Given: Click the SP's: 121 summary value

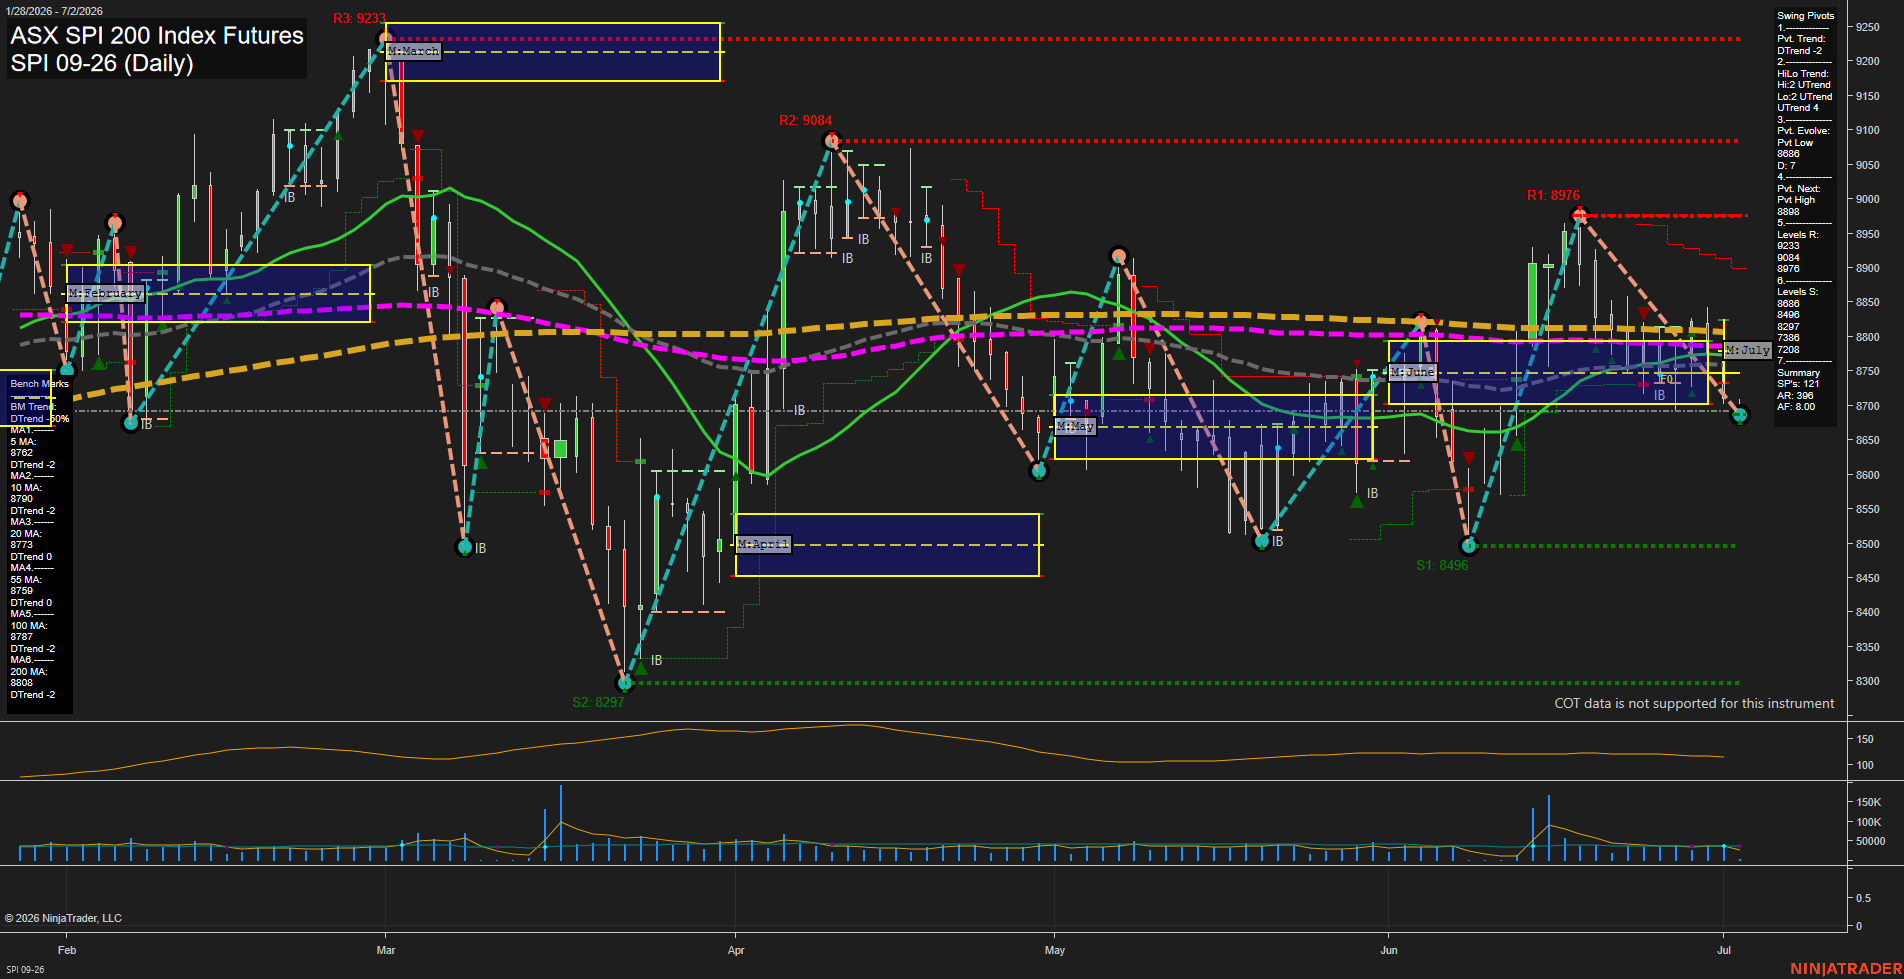Looking at the screenshot, I should (x=1798, y=384).
